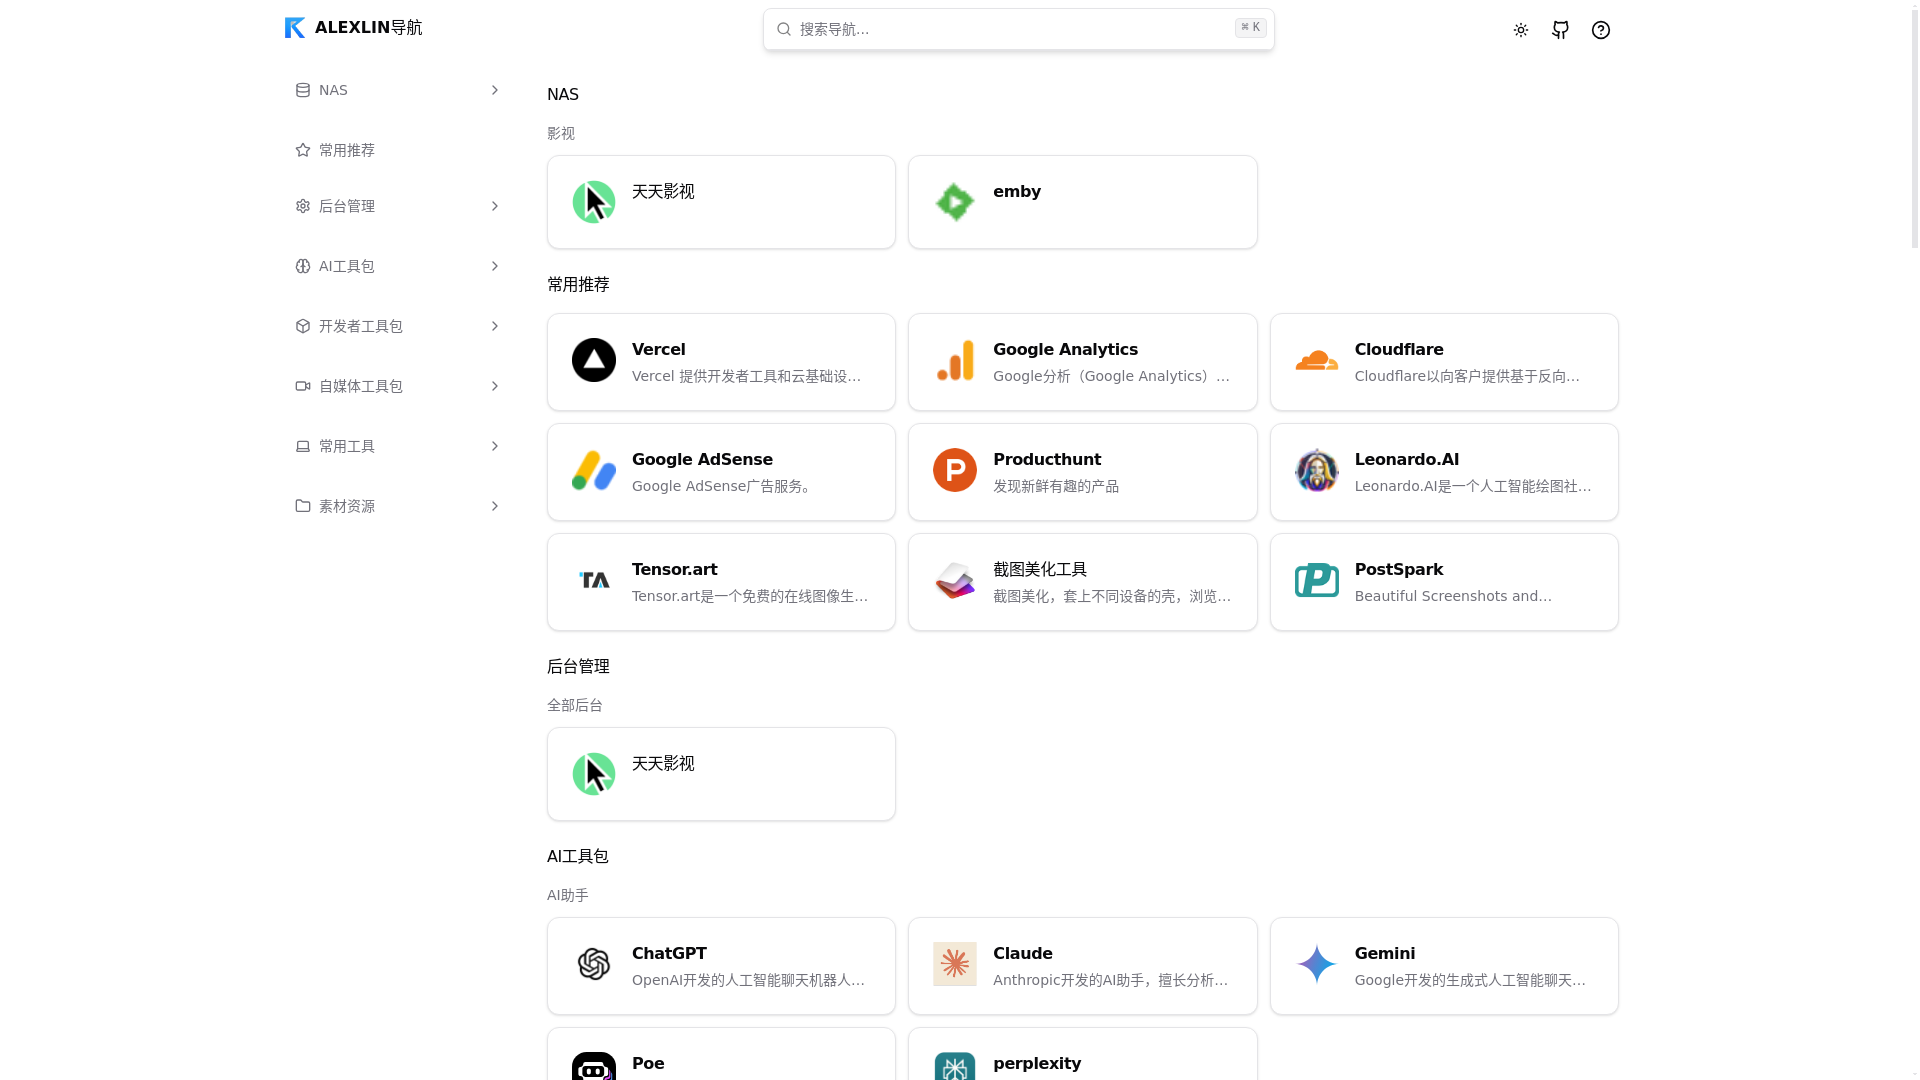Click the 截图美化工具 layered logo

pyautogui.click(x=955, y=580)
